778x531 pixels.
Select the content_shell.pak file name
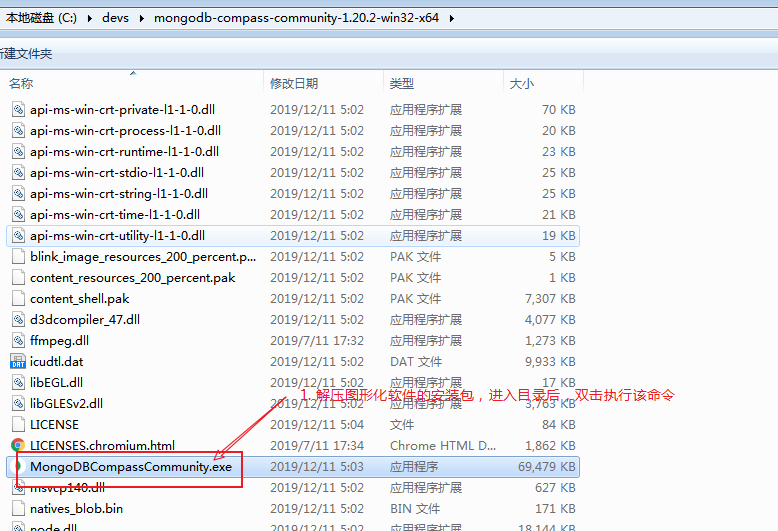click(79, 299)
